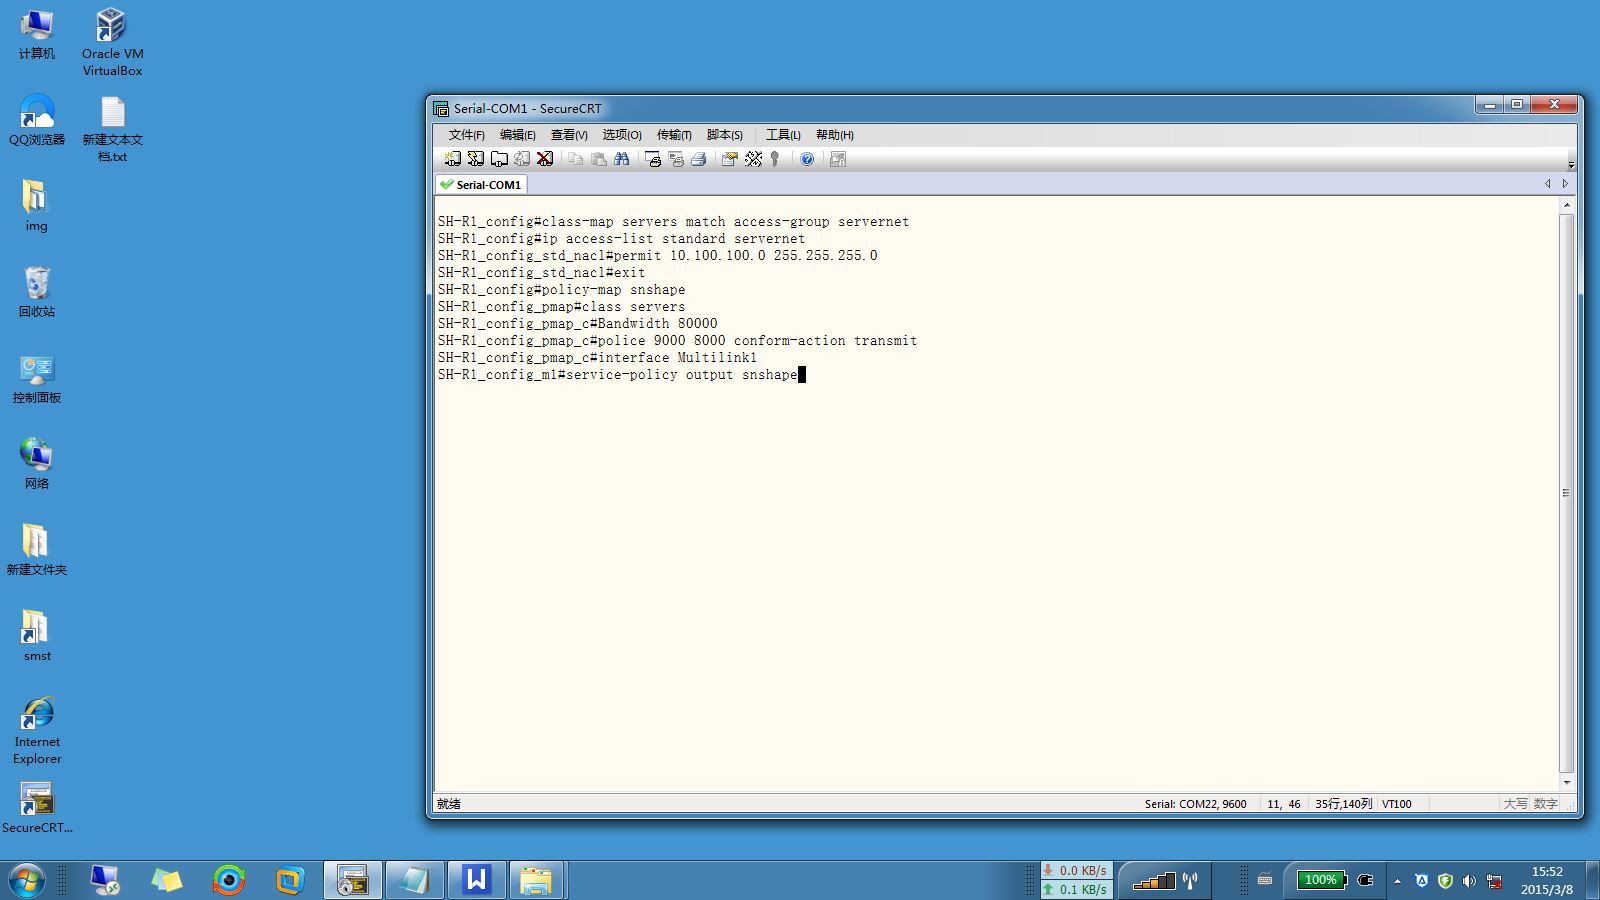Click the Connect toolbar icon

452,159
